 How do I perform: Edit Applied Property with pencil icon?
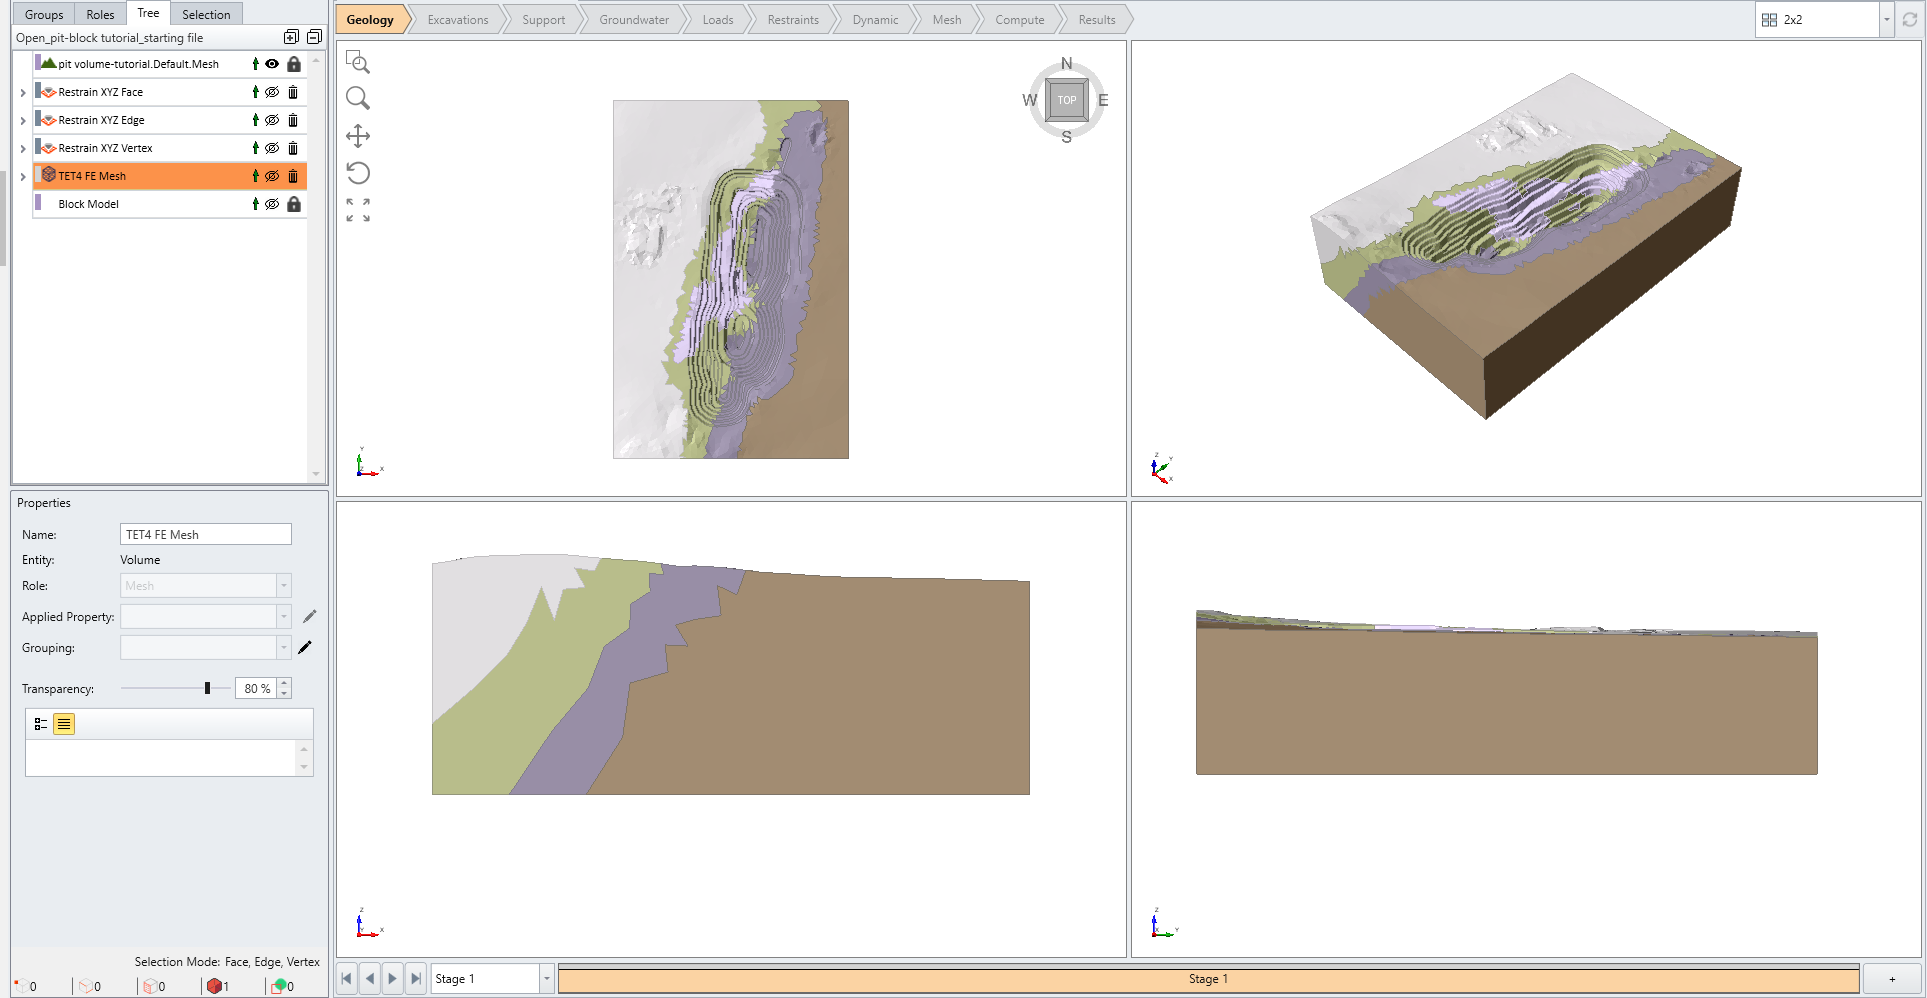tap(309, 616)
